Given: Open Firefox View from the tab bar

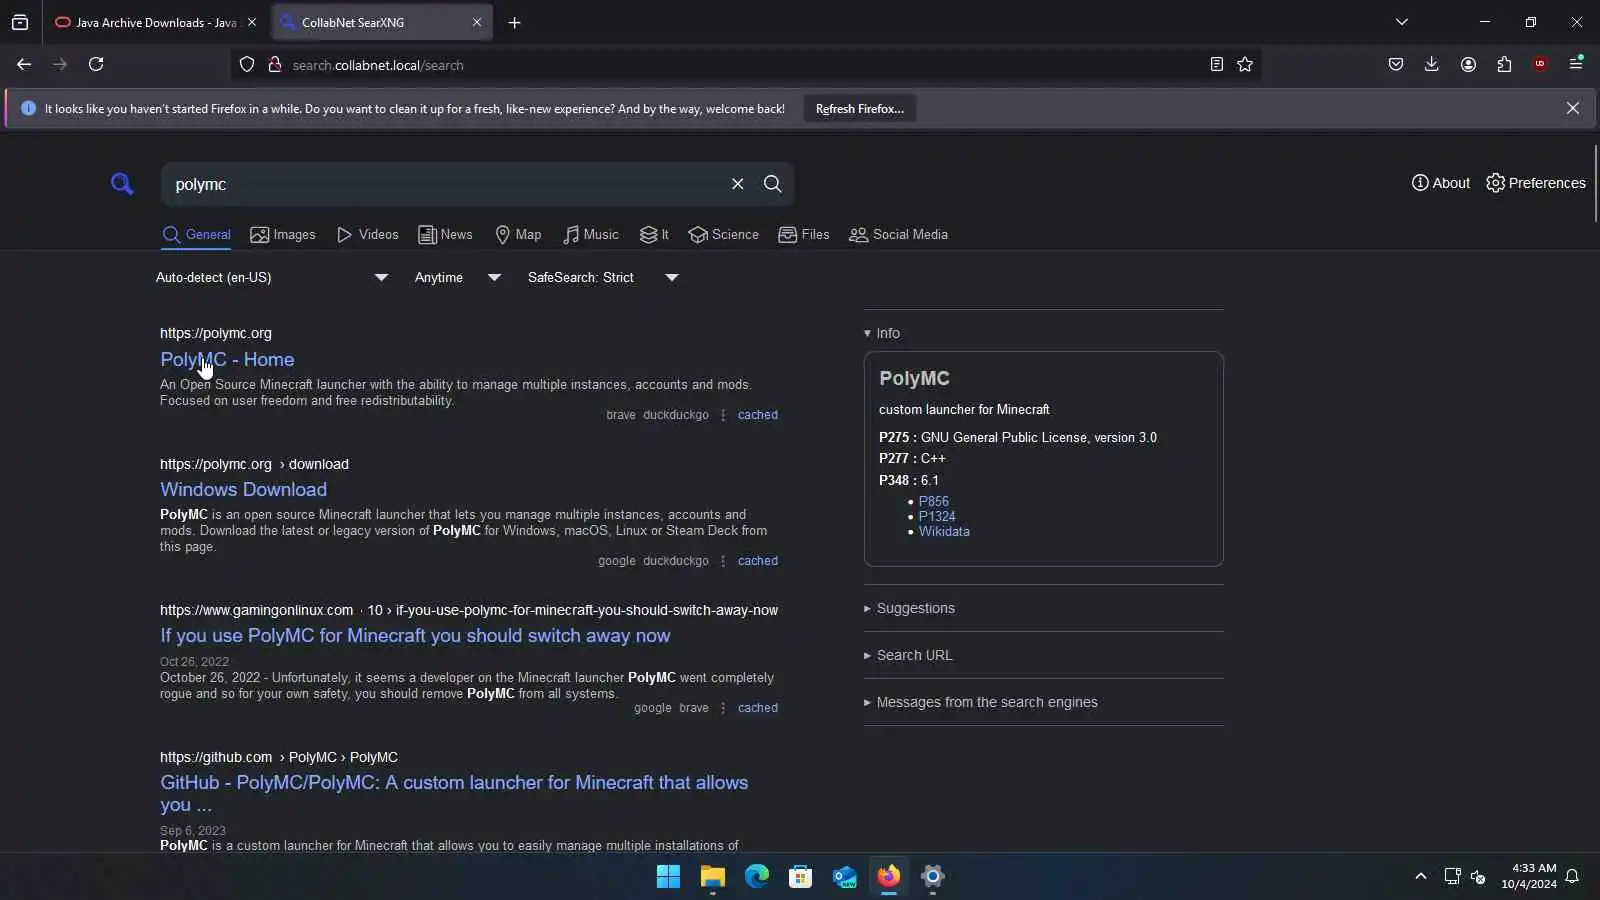Looking at the screenshot, I should (20, 22).
